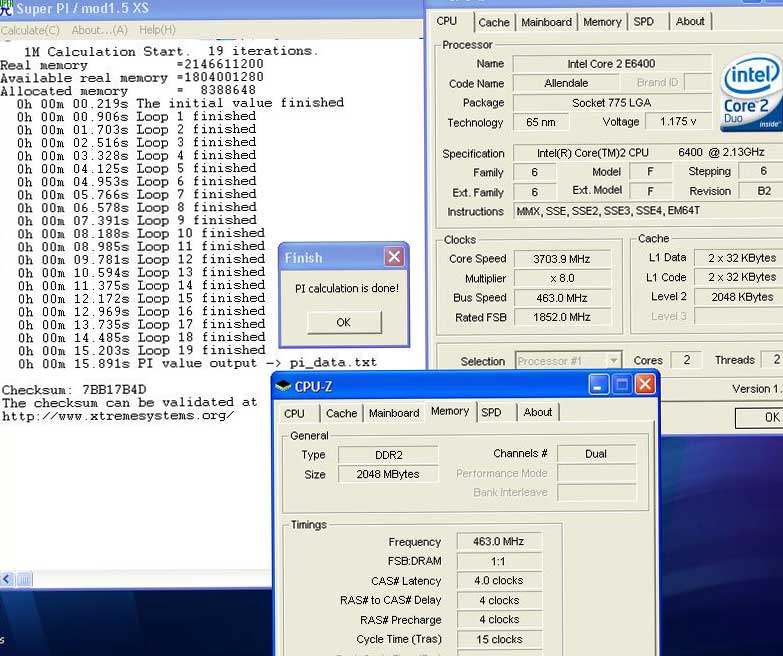This screenshot has width=783, height=656.
Task: Switch to SPD tab in back CPU-Z window
Action: point(644,22)
